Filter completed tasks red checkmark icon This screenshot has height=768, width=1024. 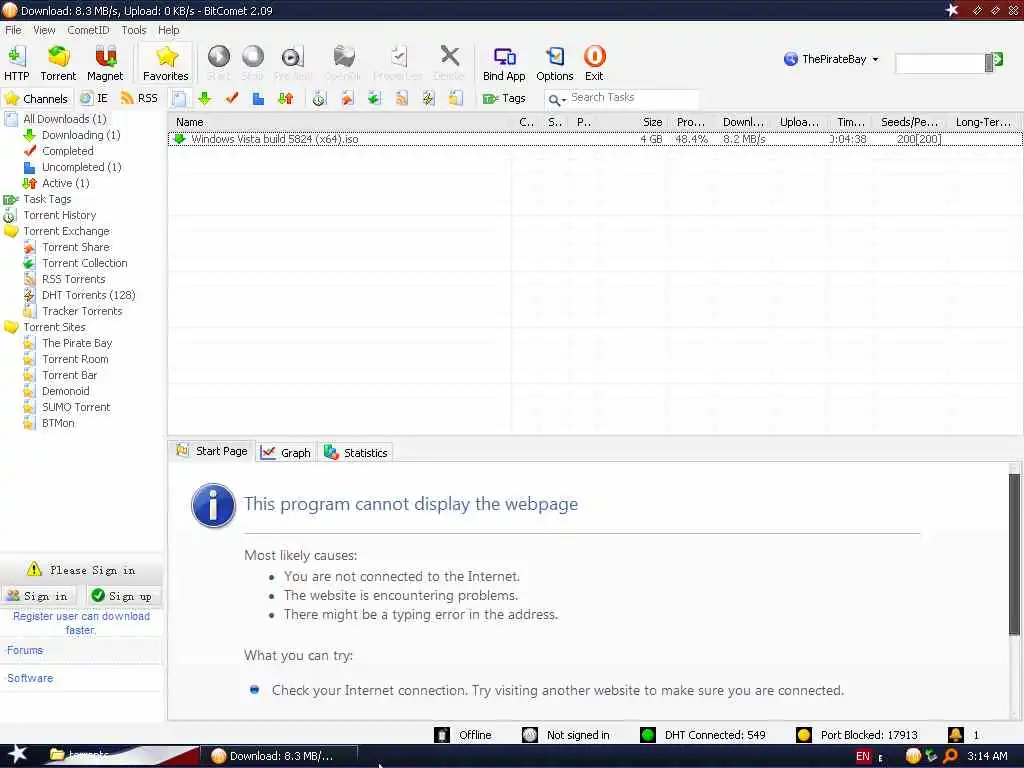[232, 99]
